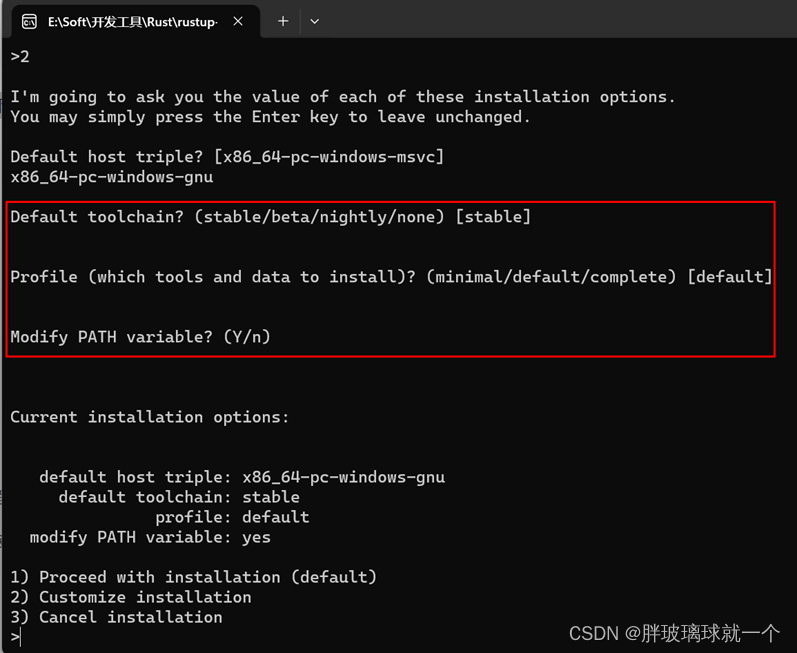Click the "profile: default" summary line
Image resolution: width=797 pixels, height=653 pixels.
pos(232,517)
